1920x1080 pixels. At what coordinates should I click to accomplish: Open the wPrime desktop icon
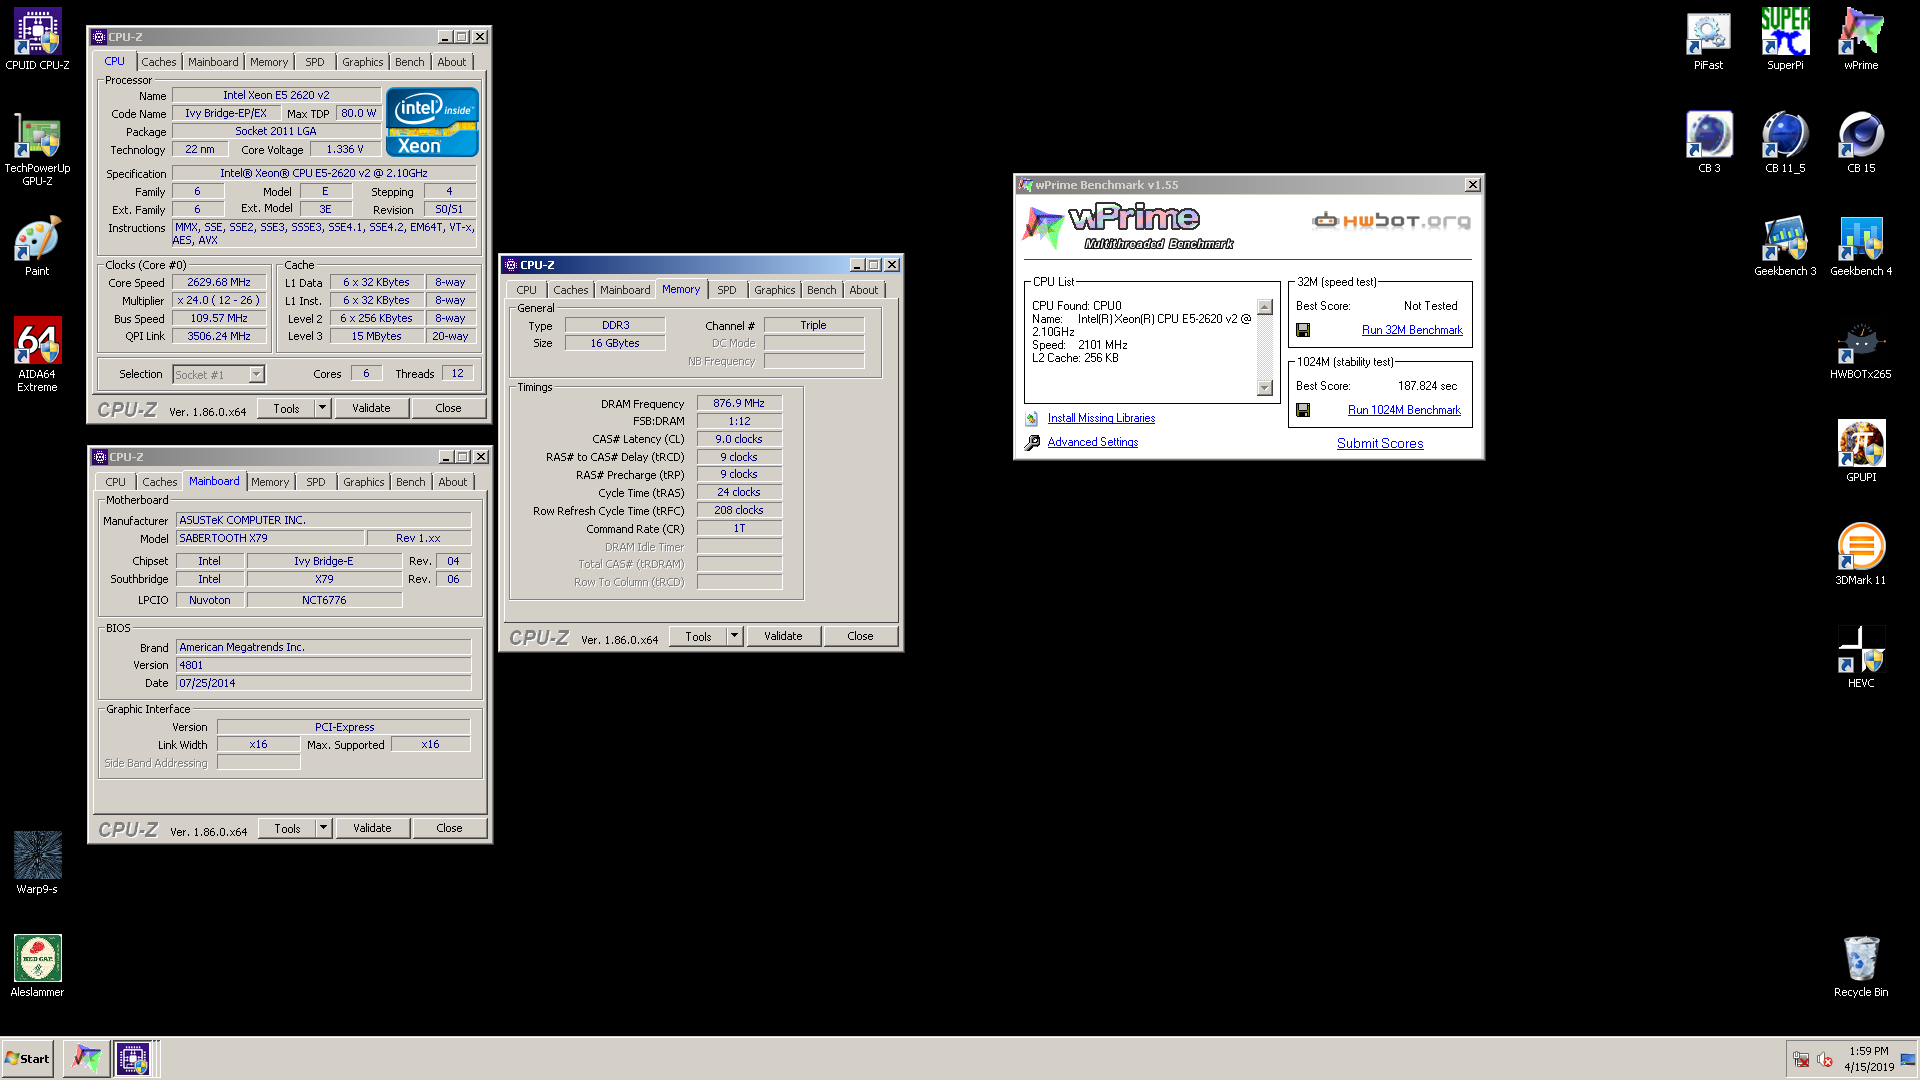1861,38
